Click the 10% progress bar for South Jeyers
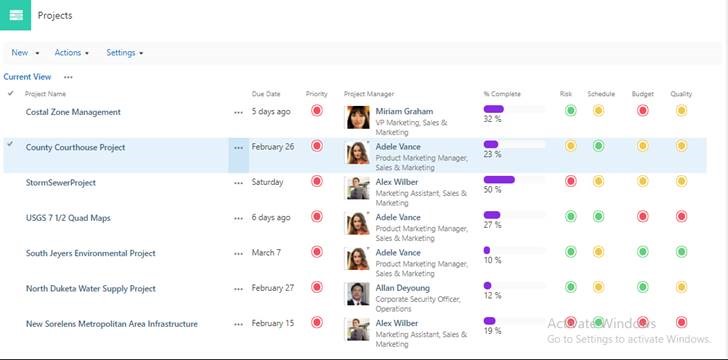The height and width of the screenshot is (360, 728). [514, 250]
